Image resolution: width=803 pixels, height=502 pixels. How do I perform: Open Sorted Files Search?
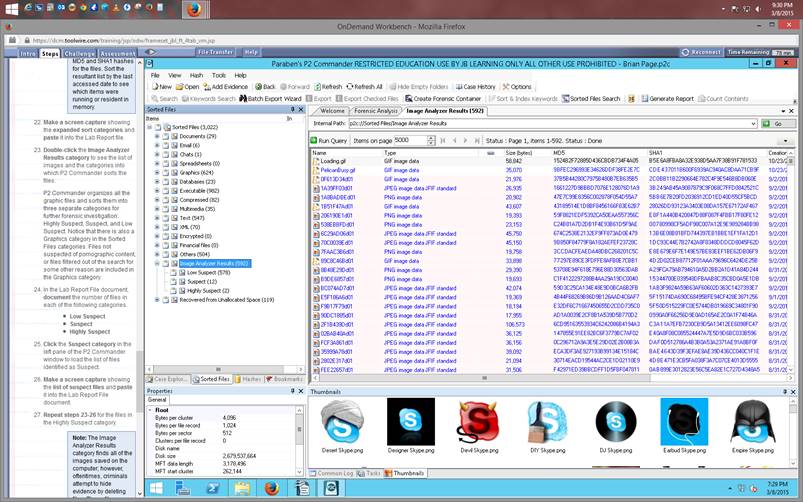point(591,98)
